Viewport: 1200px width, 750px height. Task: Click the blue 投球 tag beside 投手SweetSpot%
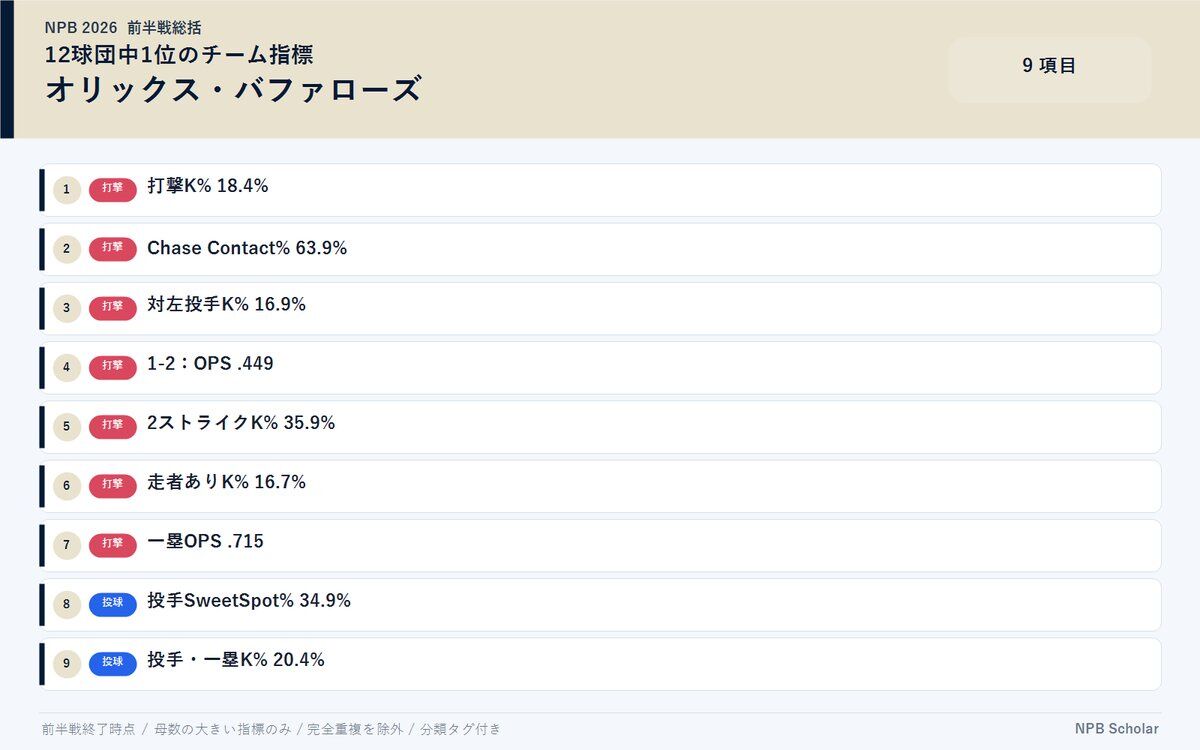coord(113,605)
